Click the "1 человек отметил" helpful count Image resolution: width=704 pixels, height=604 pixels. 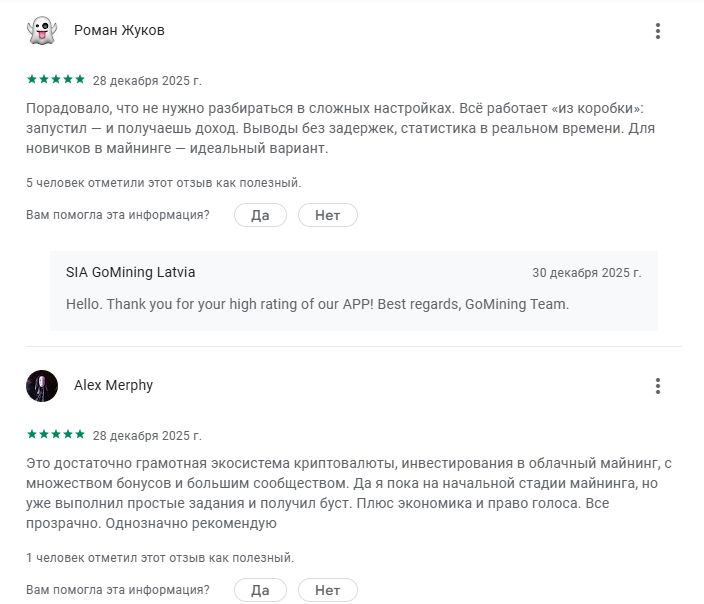160,558
